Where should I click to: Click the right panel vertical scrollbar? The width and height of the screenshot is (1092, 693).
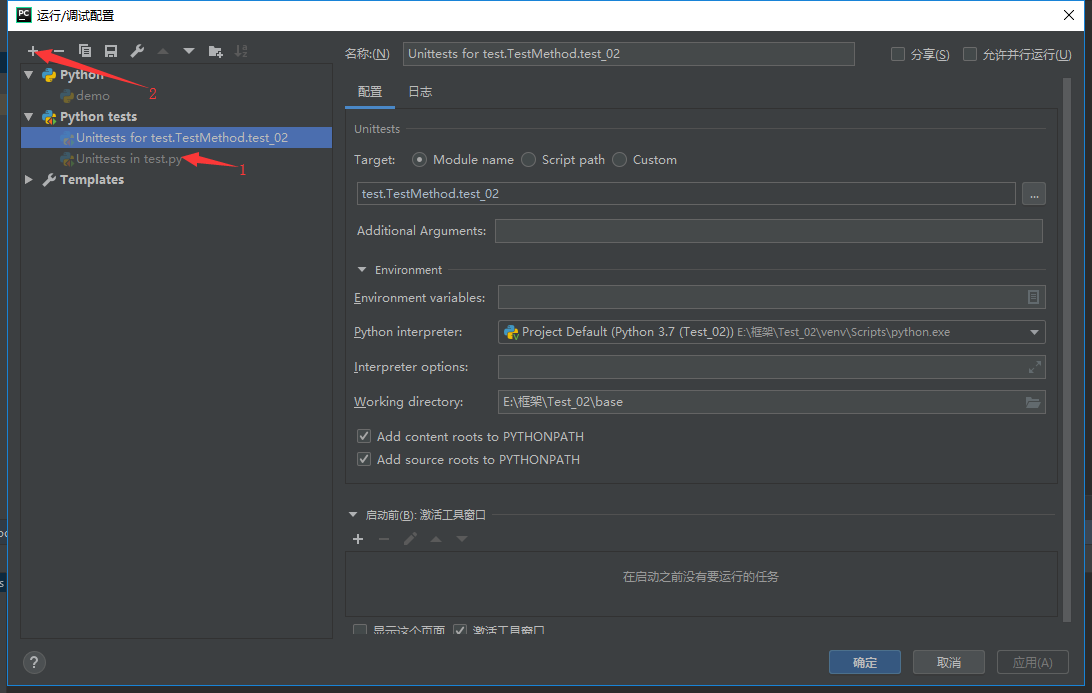click(1067, 348)
